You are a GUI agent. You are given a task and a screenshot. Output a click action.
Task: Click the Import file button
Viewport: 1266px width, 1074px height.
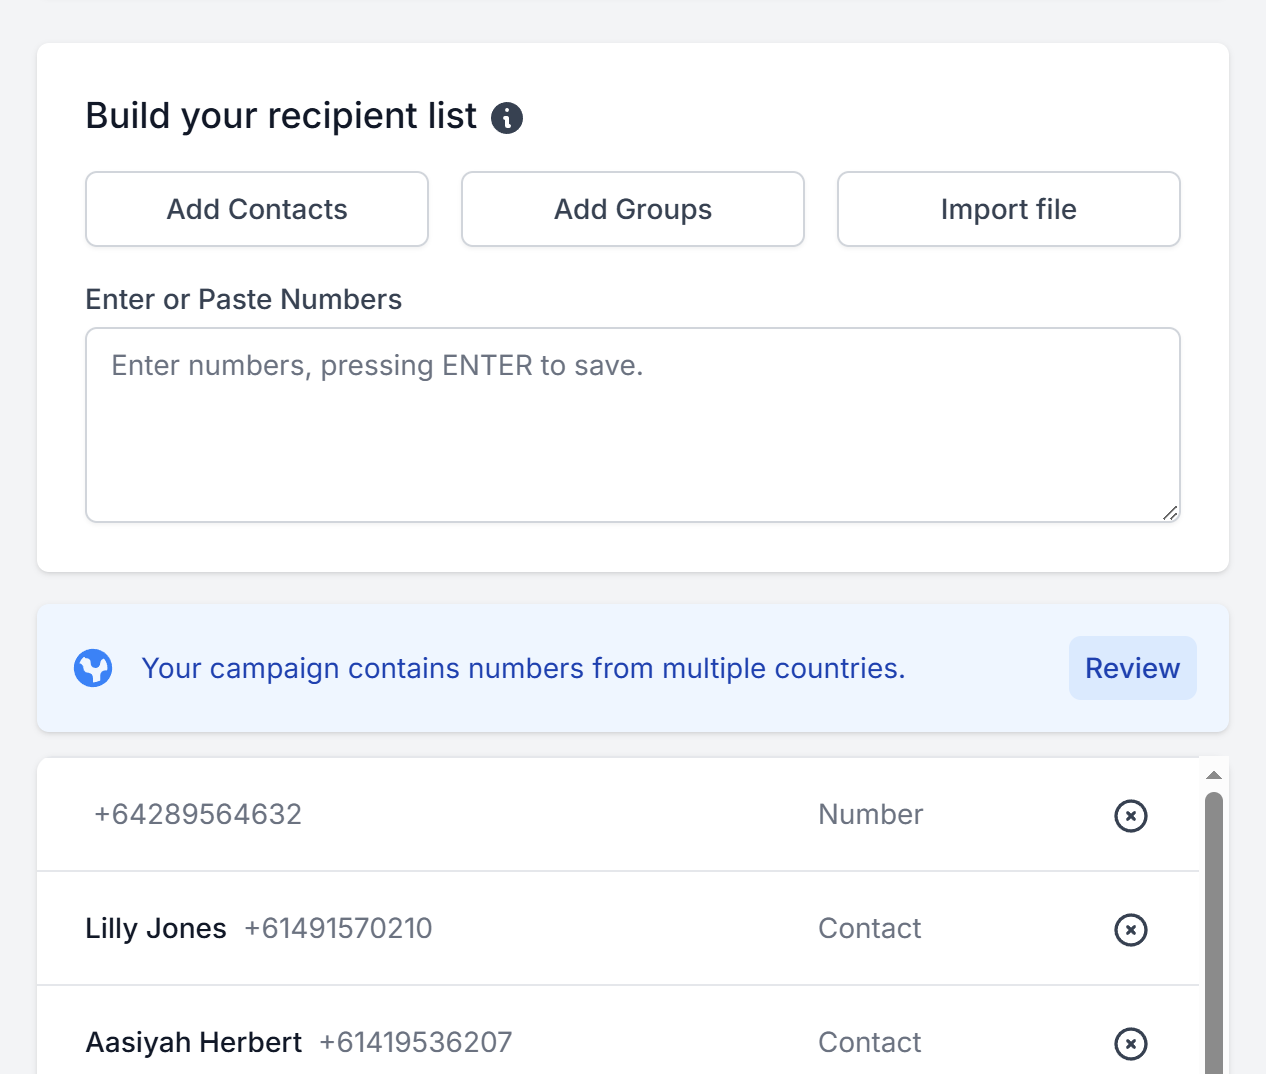[1008, 209]
